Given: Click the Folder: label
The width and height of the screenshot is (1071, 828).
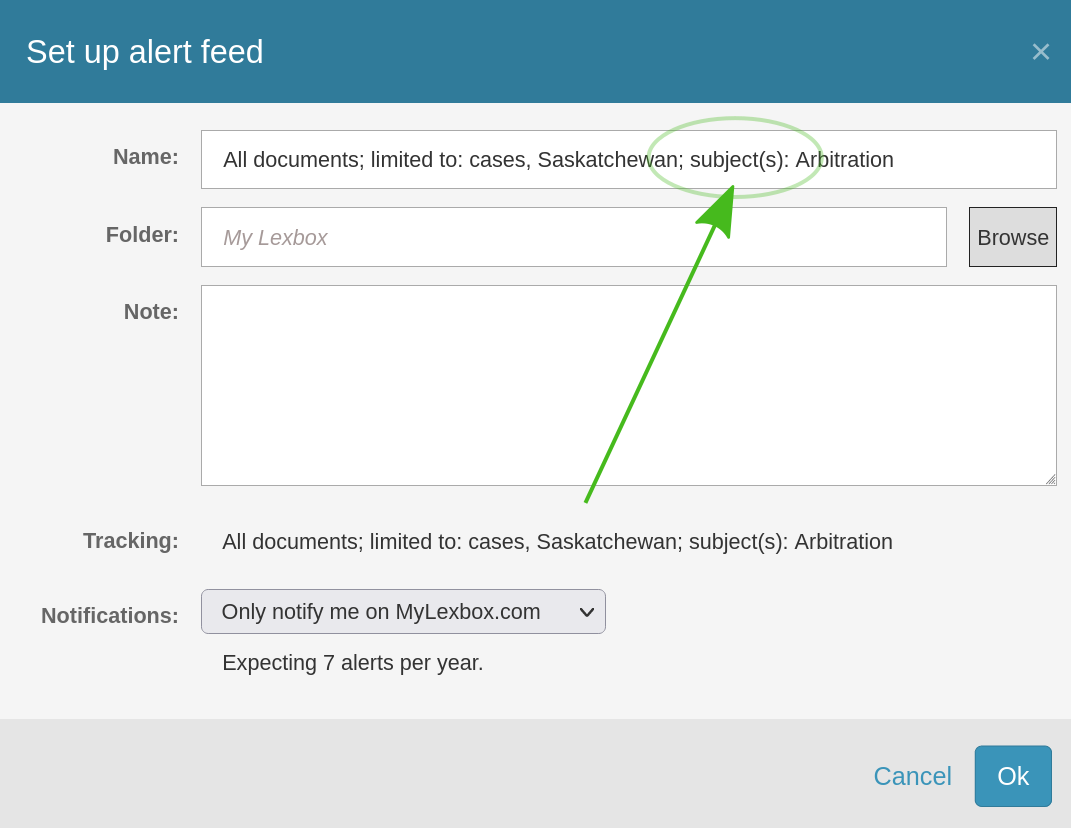Looking at the screenshot, I should point(142,235).
